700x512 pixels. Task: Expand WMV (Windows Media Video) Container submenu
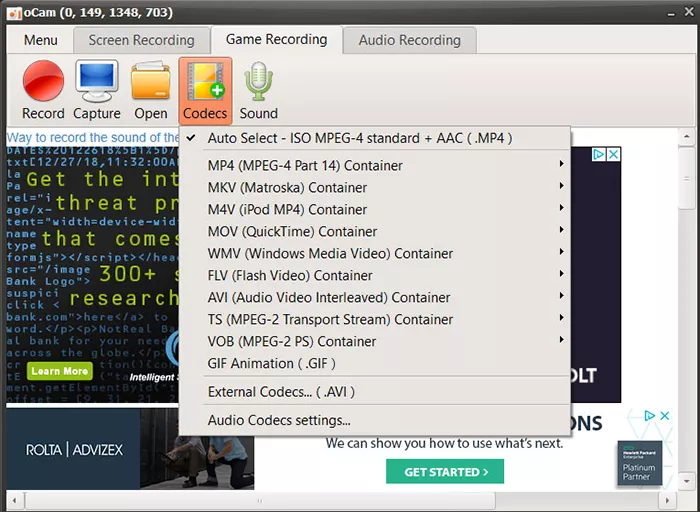[x=375, y=254]
